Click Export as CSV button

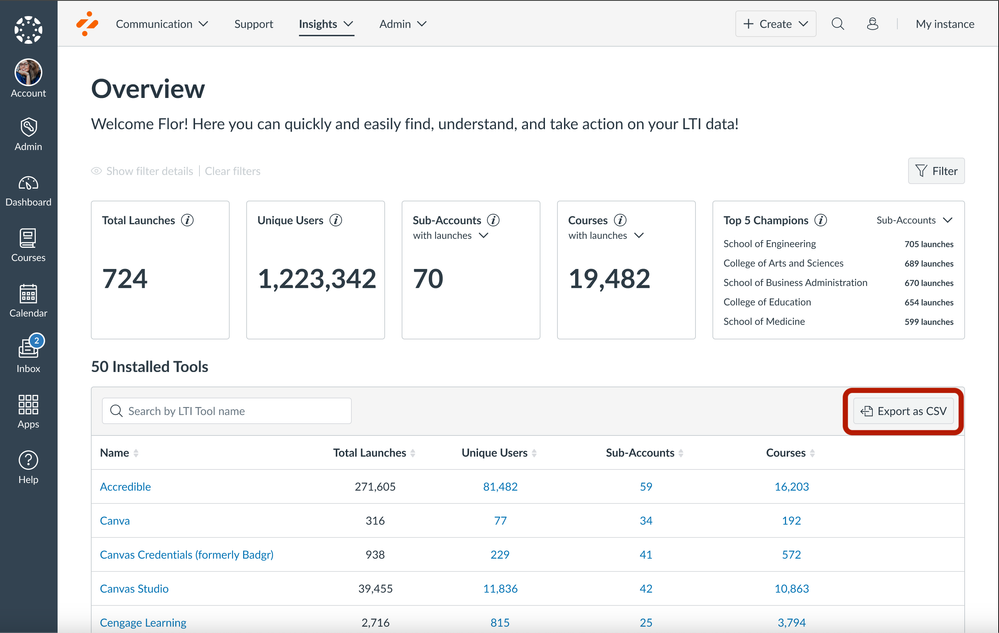tap(904, 411)
